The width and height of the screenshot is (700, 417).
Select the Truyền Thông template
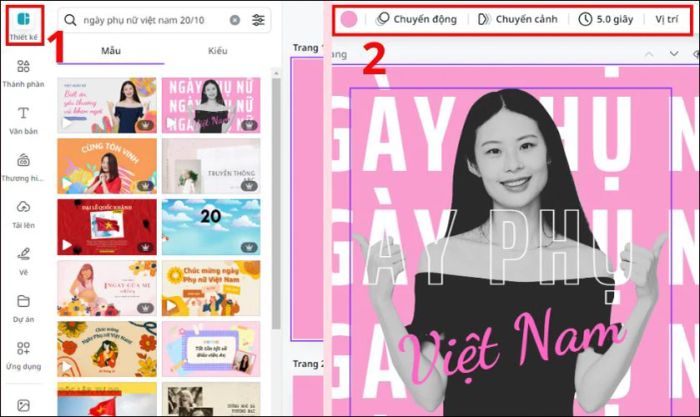(211, 166)
